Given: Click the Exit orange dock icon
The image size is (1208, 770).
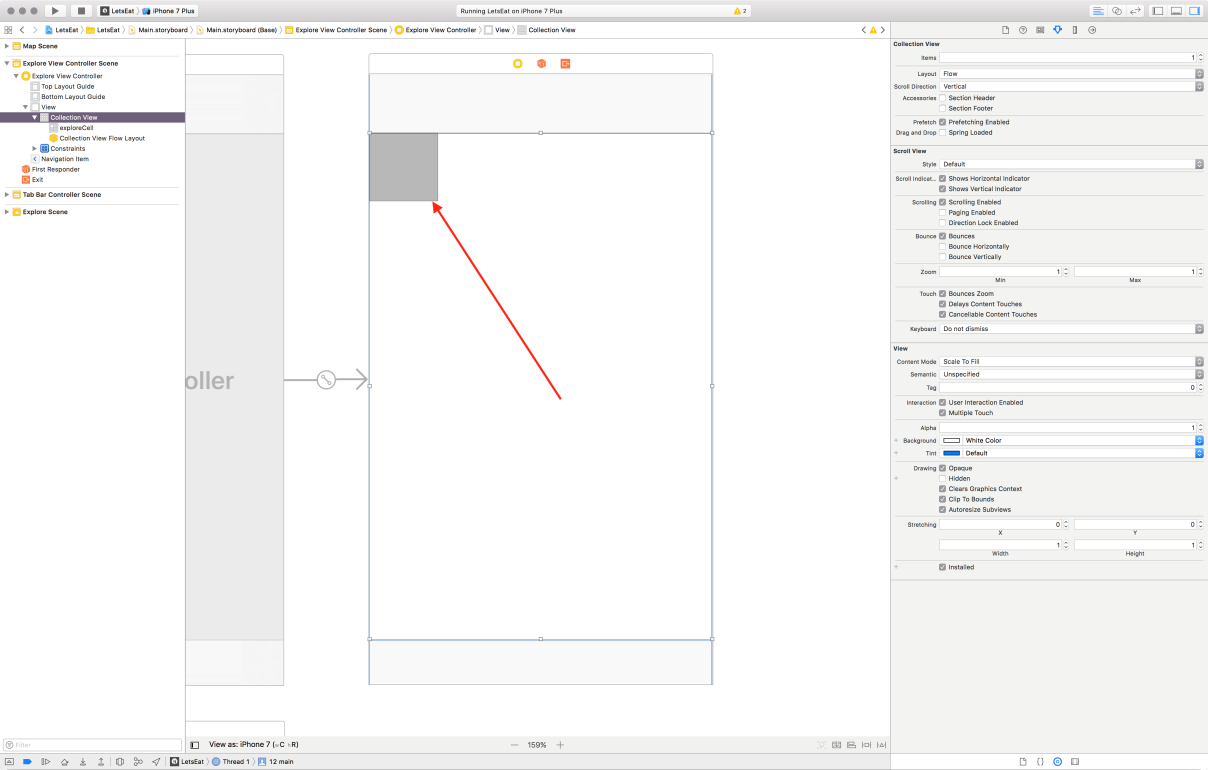Looking at the screenshot, I should 565,63.
